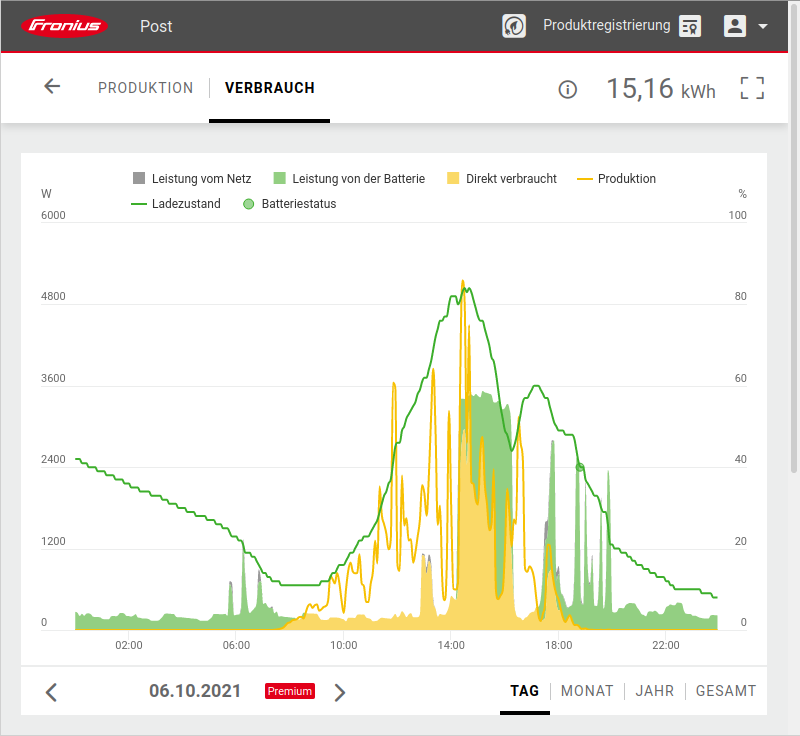Click the product registration certificate icon

pyautogui.click(x=690, y=26)
